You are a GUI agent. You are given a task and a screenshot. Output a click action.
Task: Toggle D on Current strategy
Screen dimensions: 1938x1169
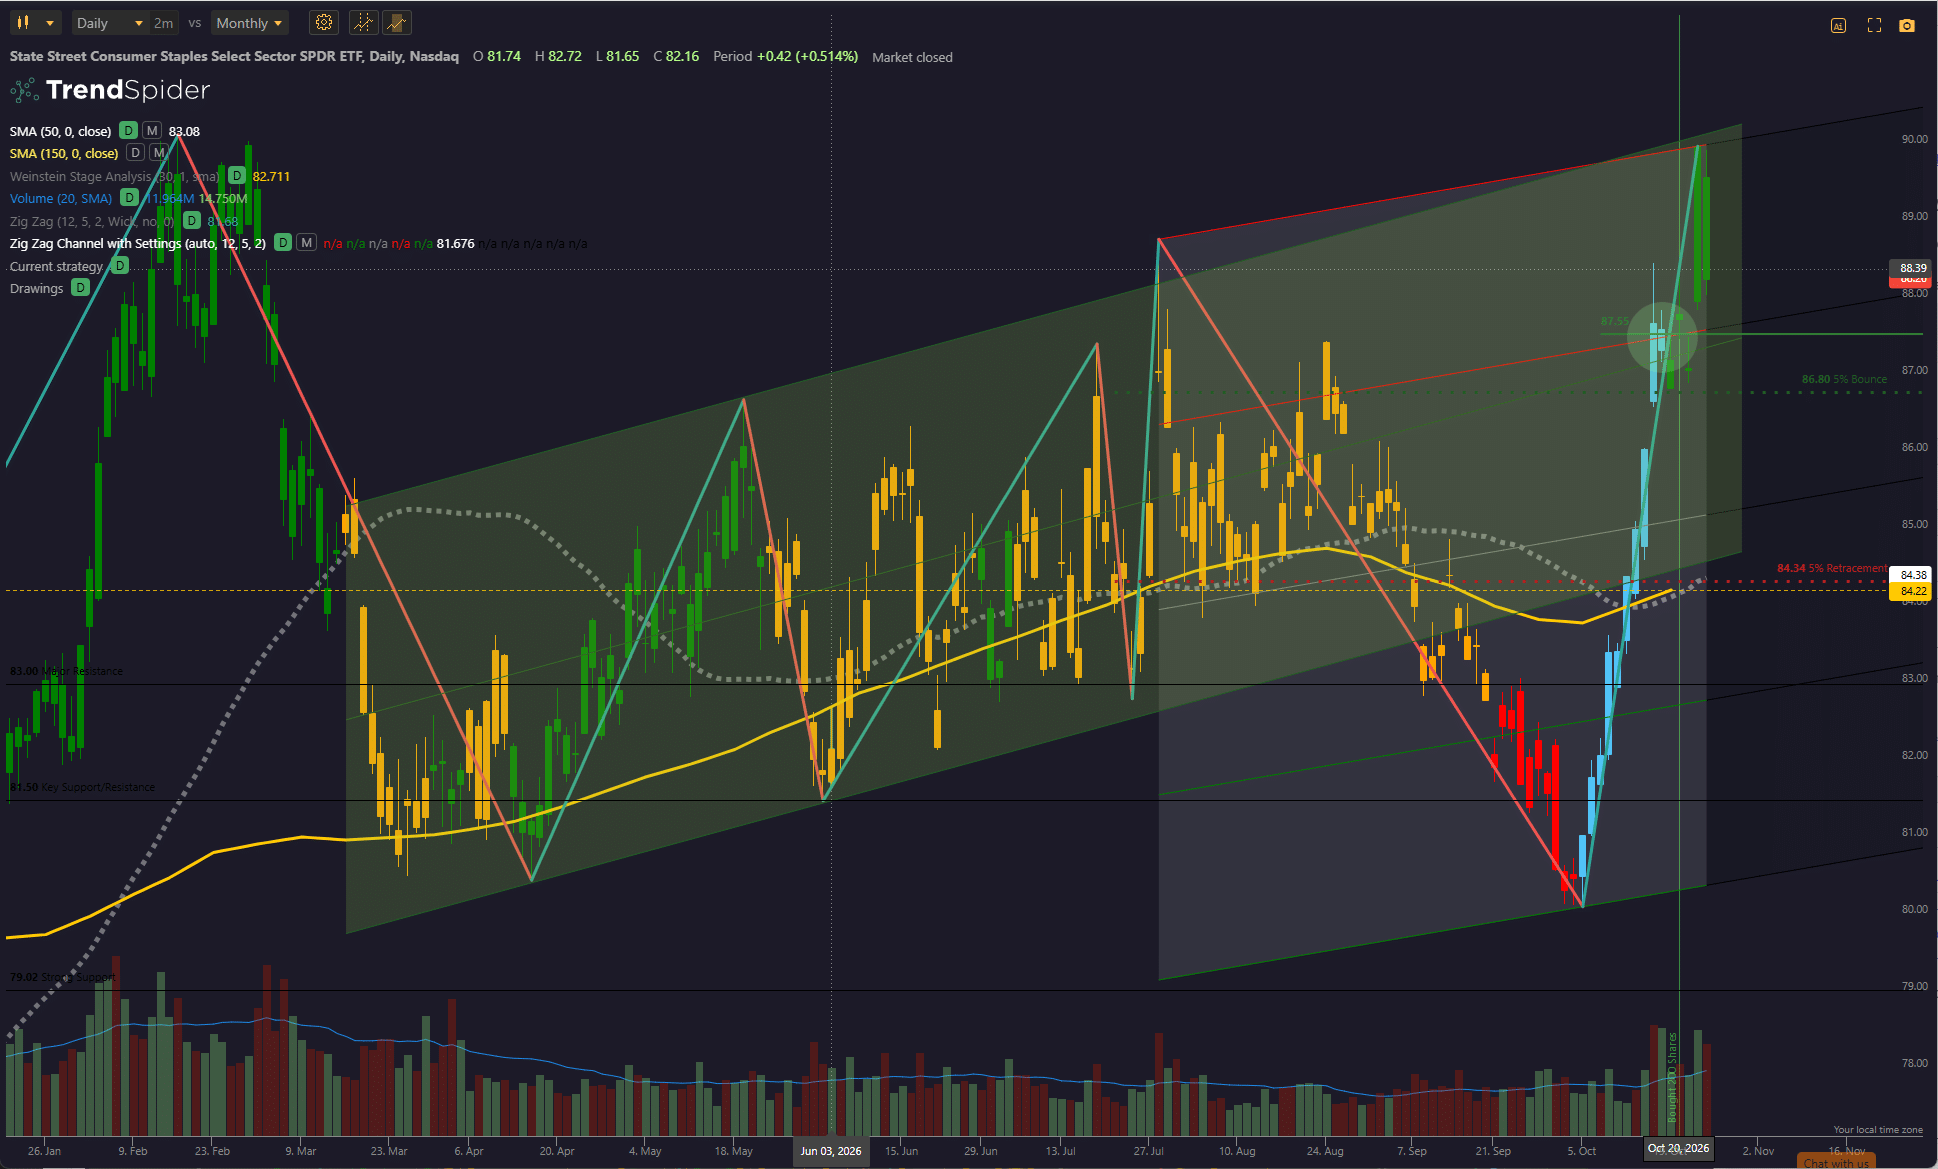coord(120,266)
